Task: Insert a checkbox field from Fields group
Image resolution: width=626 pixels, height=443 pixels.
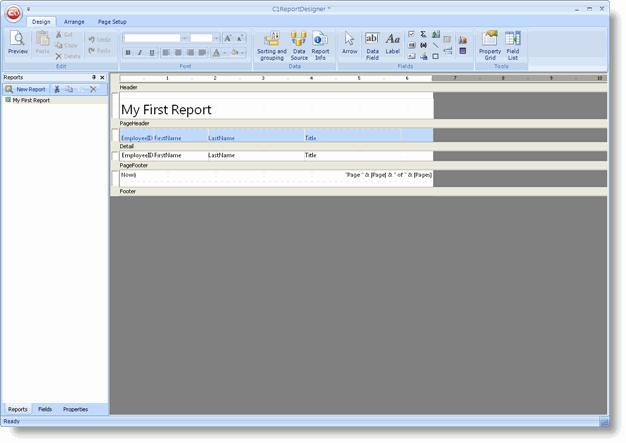Action: (x=412, y=35)
